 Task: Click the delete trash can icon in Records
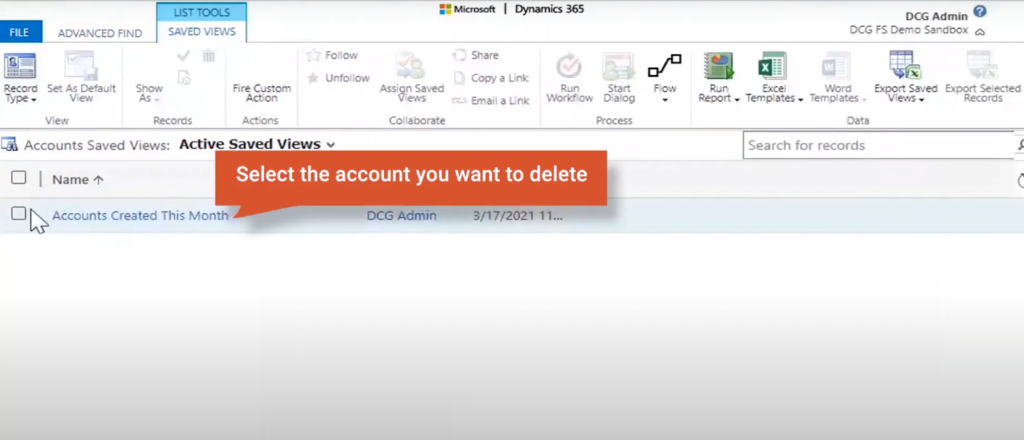[x=208, y=56]
